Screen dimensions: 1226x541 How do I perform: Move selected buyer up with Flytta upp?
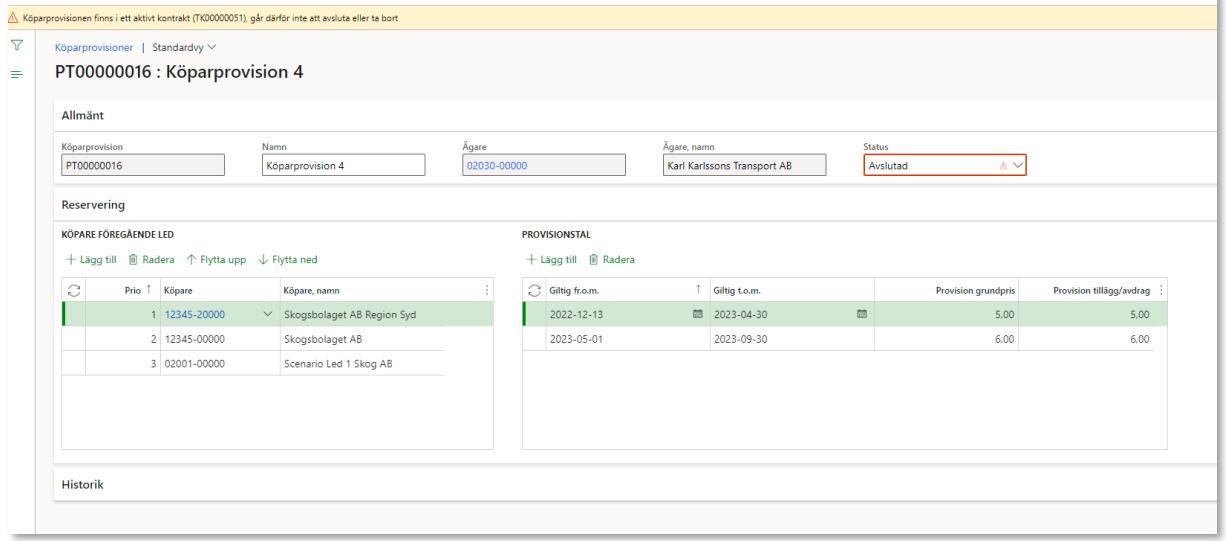click(x=216, y=260)
